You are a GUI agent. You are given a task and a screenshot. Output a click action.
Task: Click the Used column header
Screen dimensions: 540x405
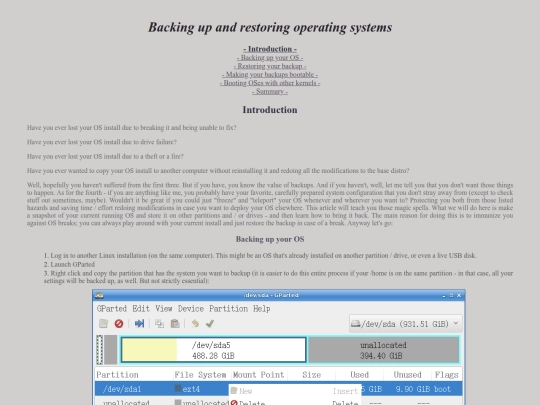[x=360, y=375]
